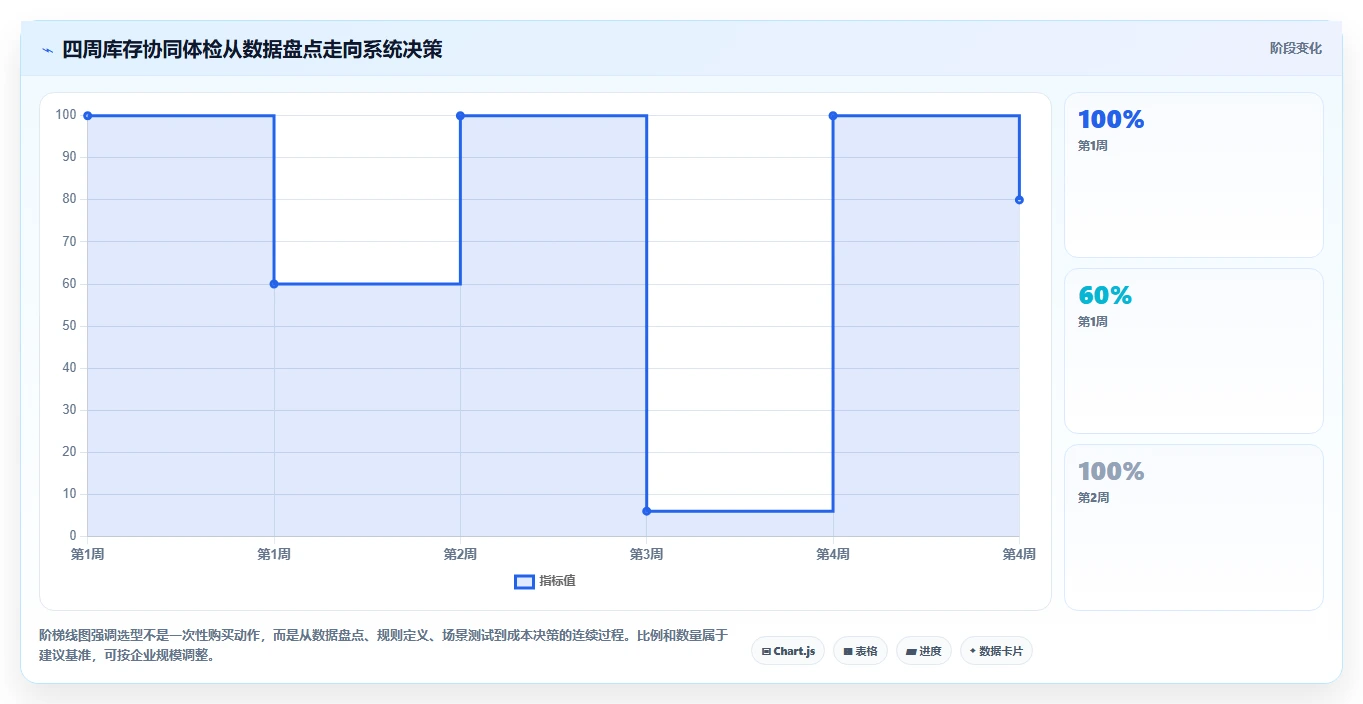
Task: Click the 数据卡片 tag
Action: pos(996,651)
